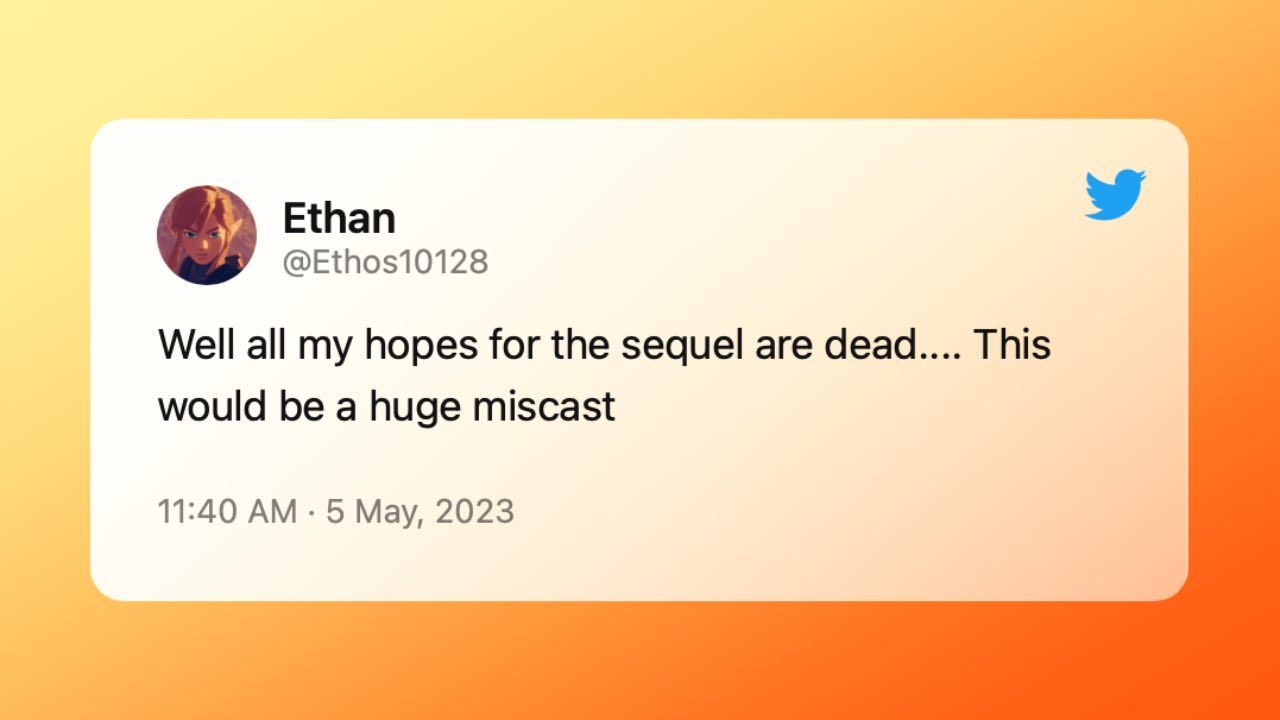This screenshot has height=720, width=1280.
Task: Click the word "the" before sequel
Action: (578, 346)
